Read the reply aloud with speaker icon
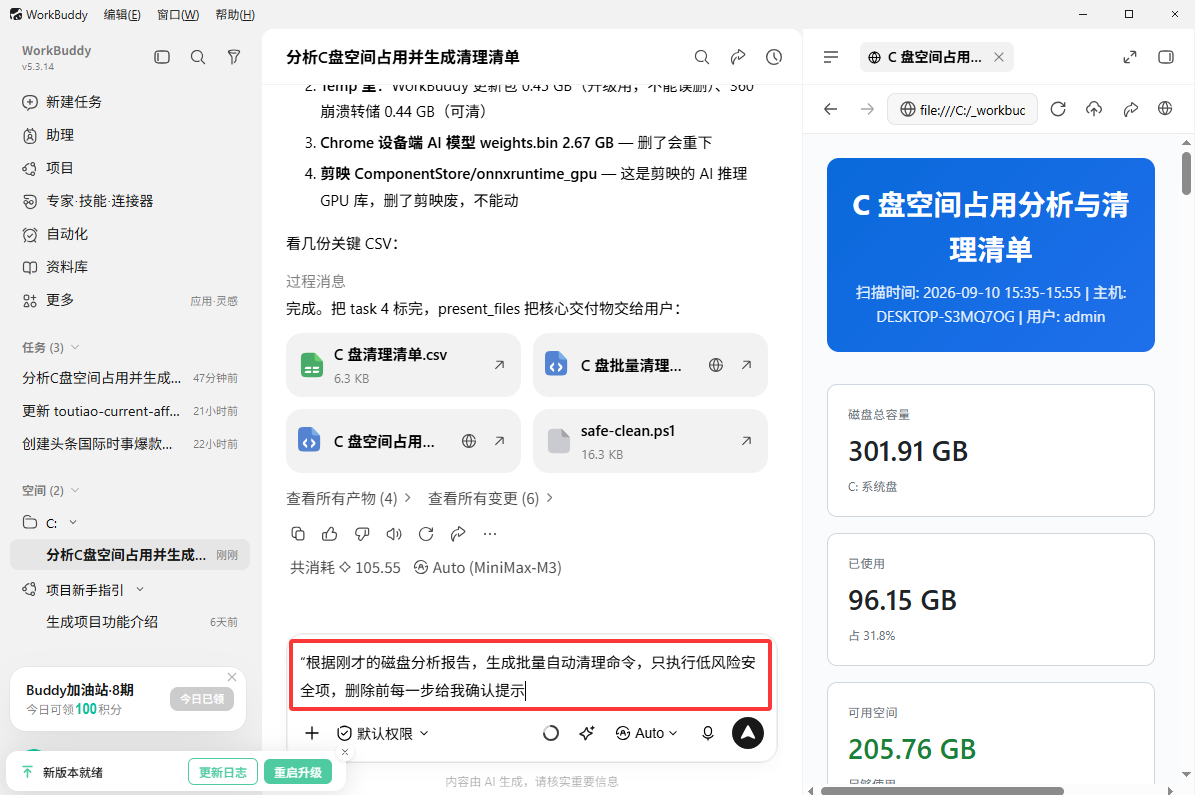 coord(393,534)
